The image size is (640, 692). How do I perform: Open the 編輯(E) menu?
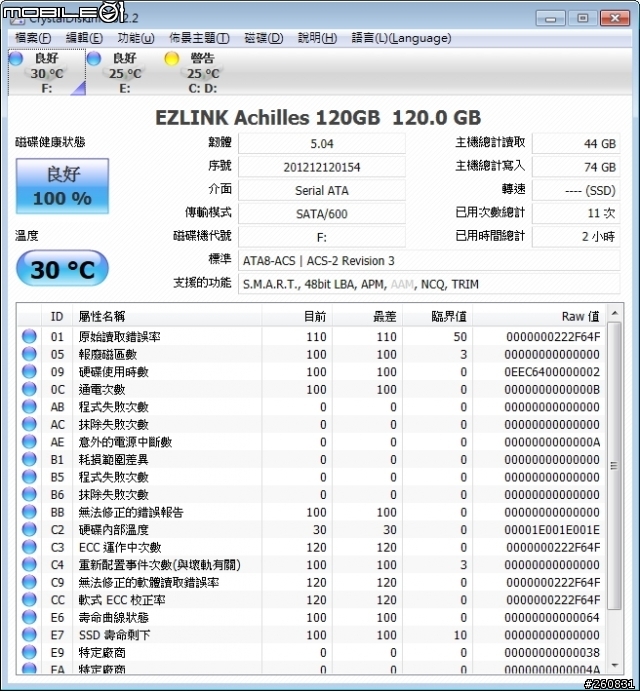(84, 38)
